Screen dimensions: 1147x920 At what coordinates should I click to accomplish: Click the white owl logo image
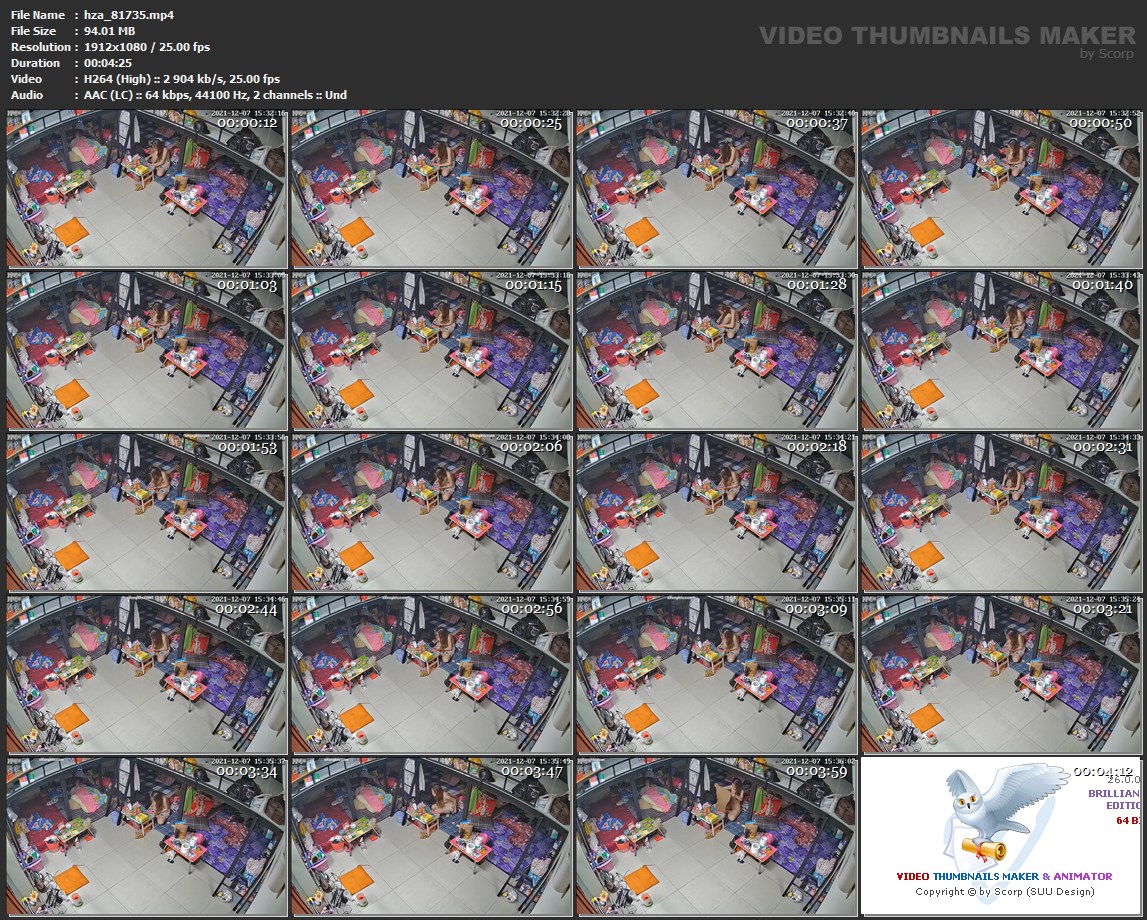pyautogui.click(x=985, y=815)
